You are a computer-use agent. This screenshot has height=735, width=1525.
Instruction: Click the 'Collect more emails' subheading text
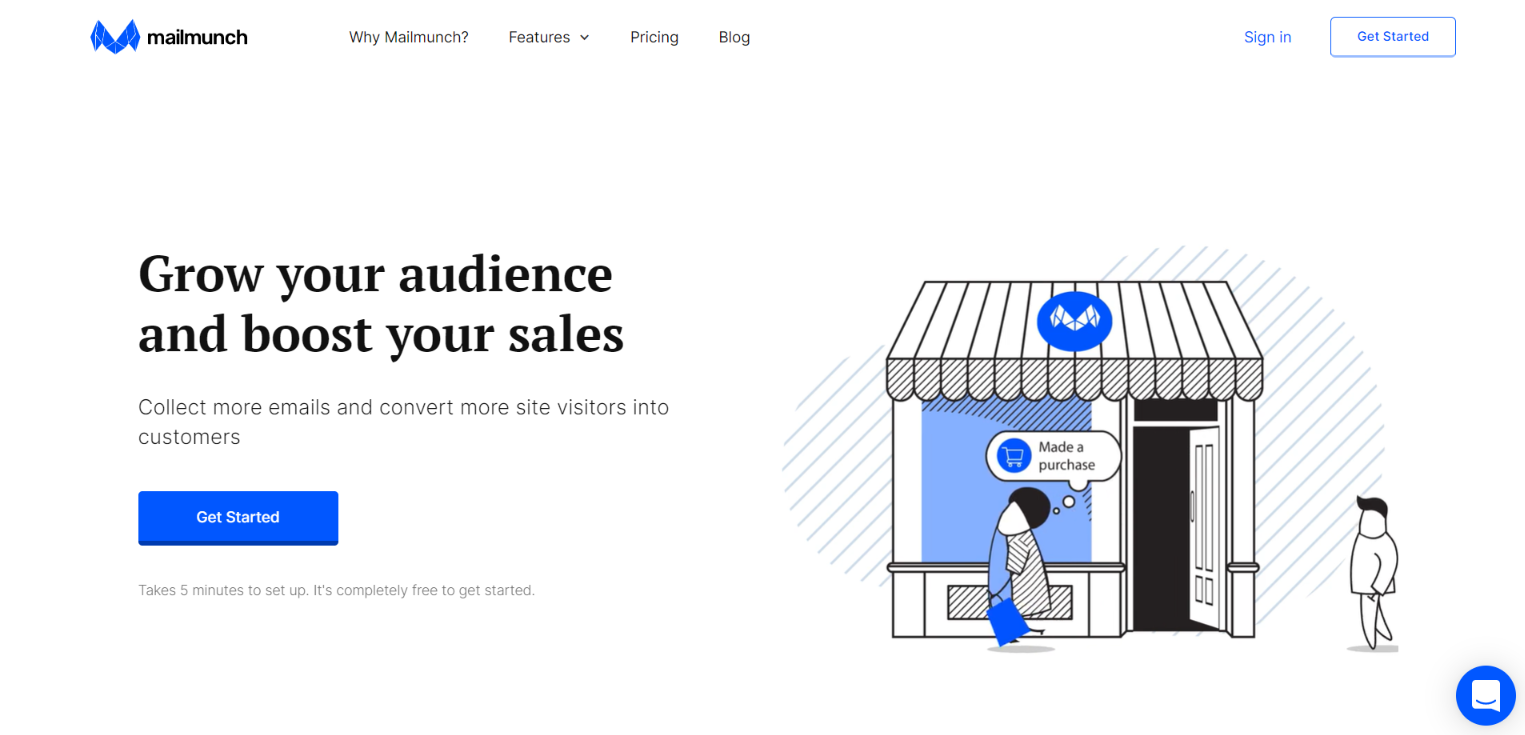(403, 422)
